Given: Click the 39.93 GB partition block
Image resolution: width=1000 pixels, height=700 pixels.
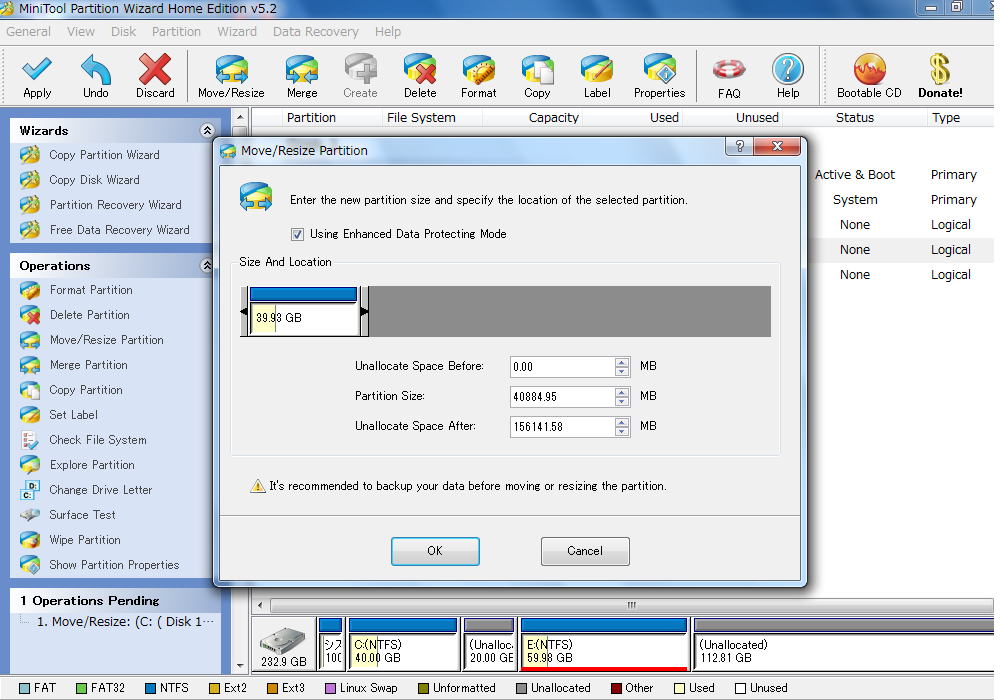Looking at the screenshot, I should (304, 311).
